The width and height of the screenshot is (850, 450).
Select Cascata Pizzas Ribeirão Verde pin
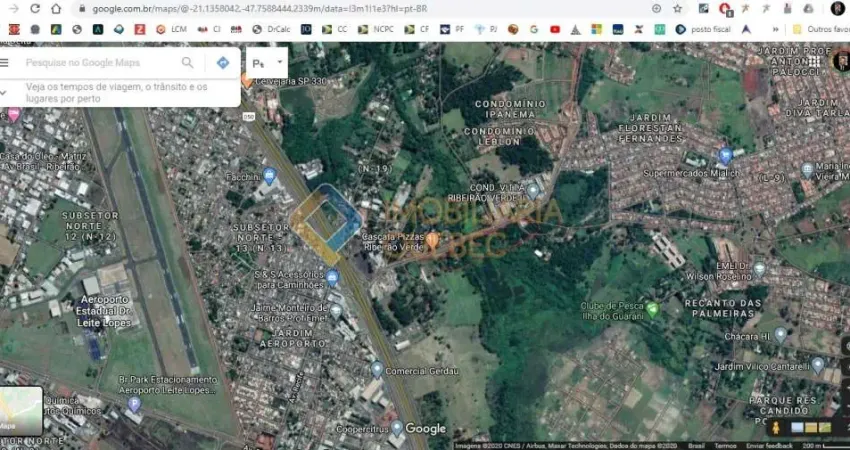[432, 240]
